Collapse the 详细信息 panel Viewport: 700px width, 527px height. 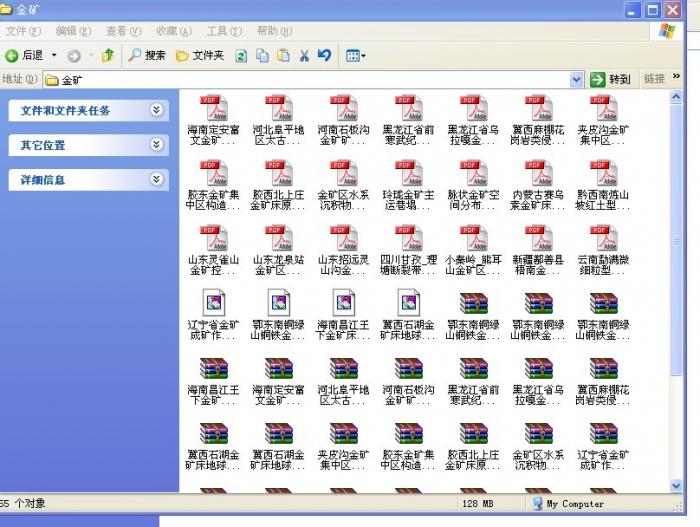[157, 180]
